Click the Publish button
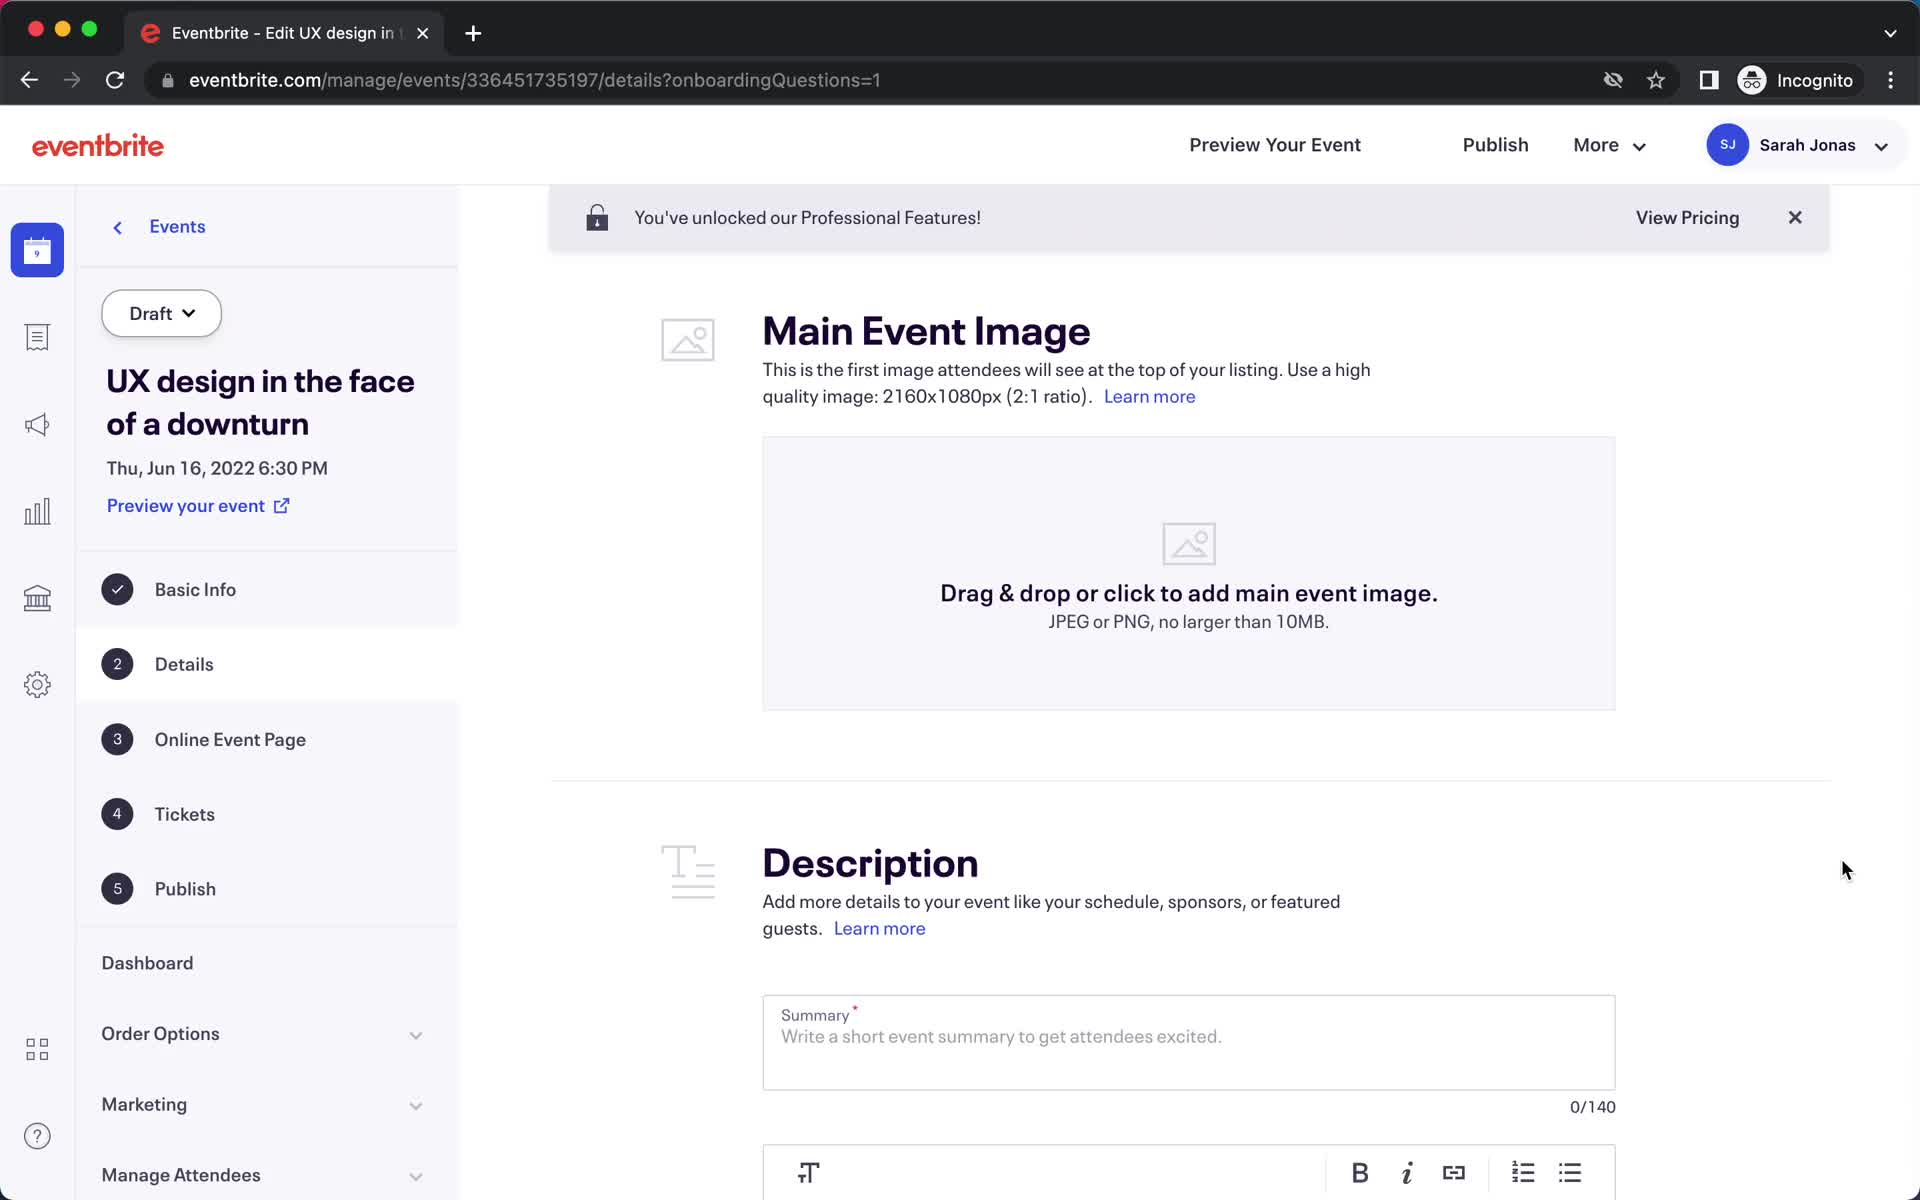The height and width of the screenshot is (1200, 1920). (x=1496, y=144)
